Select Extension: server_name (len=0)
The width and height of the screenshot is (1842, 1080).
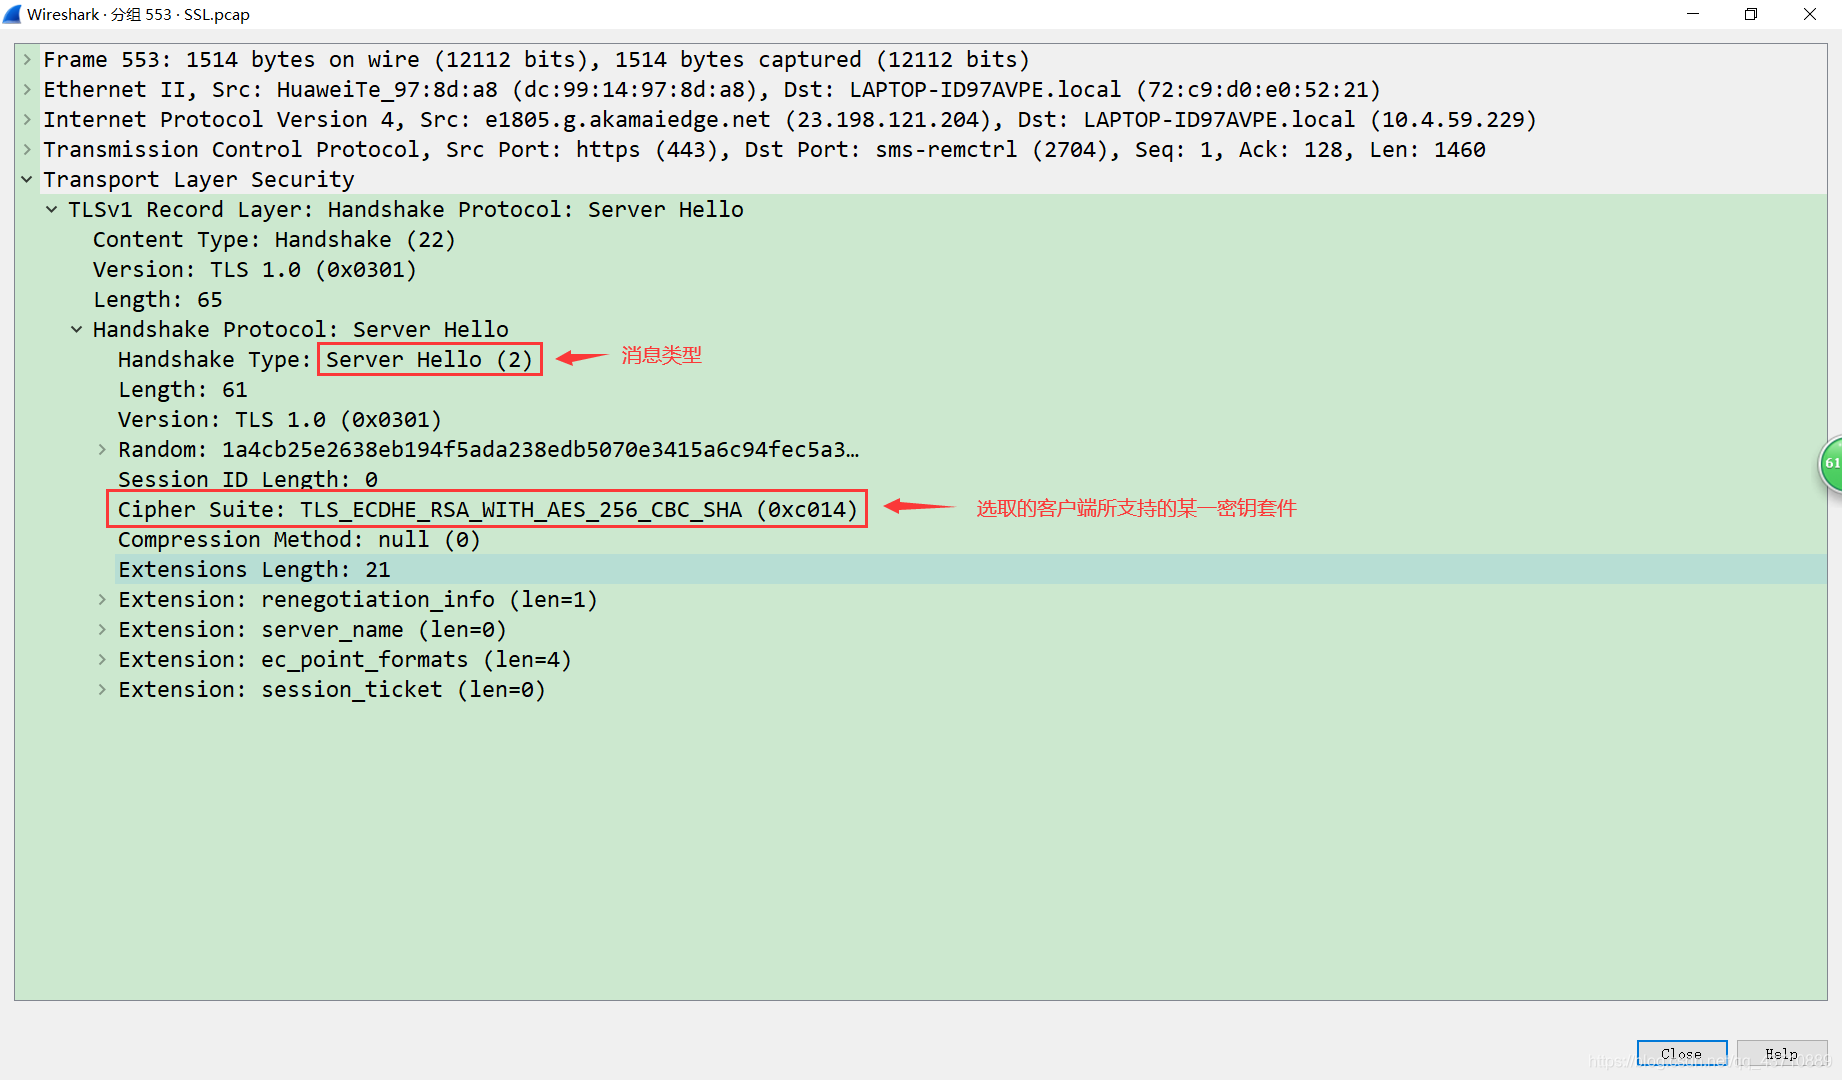click(313, 630)
